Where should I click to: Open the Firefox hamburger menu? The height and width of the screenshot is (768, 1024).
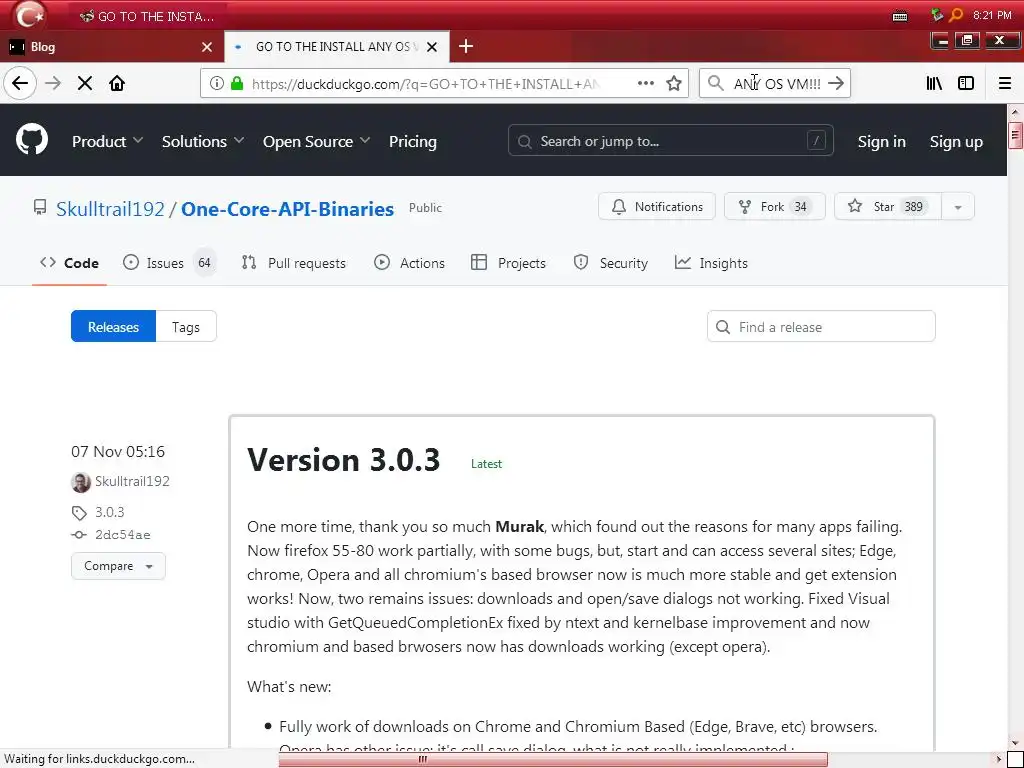pos(1005,84)
